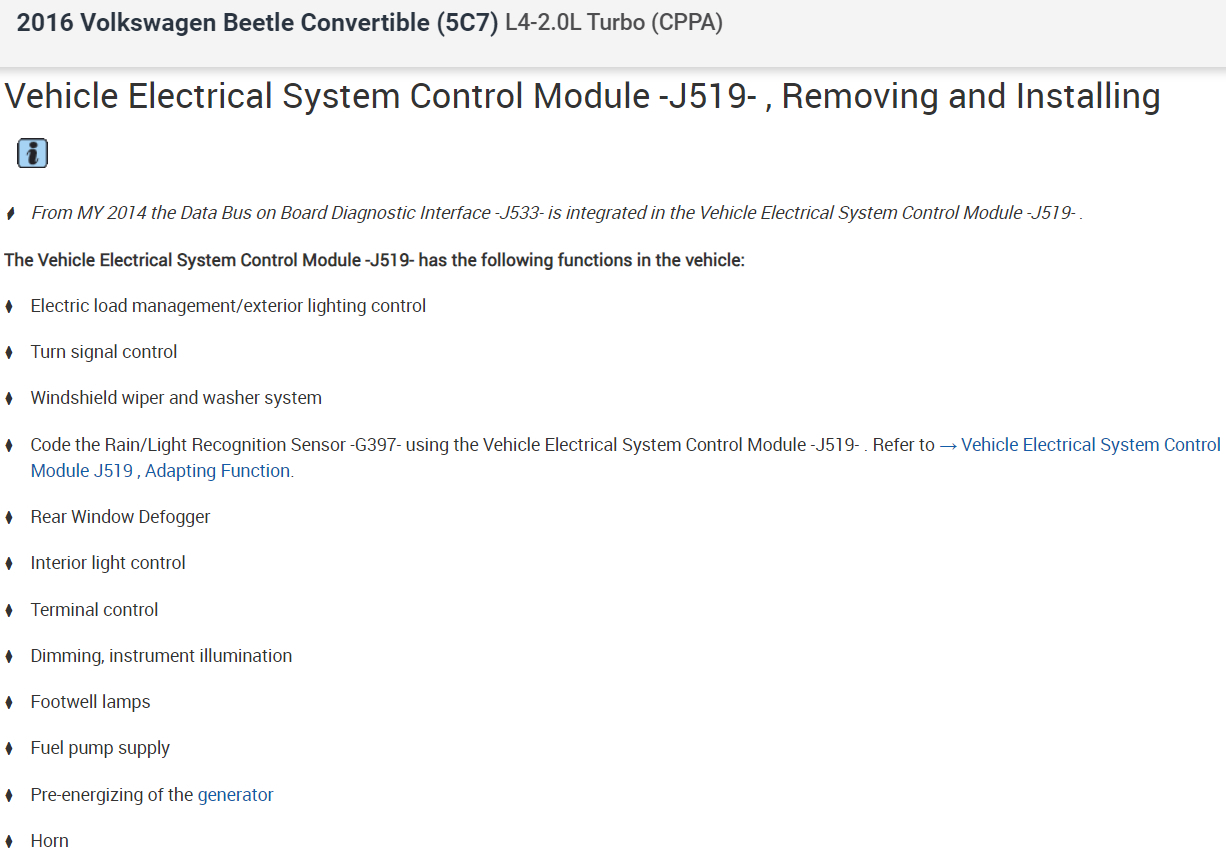The width and height of the screenshot is (1226, 857).
Task: Click the blue information note icon
Action: point(32,153)
